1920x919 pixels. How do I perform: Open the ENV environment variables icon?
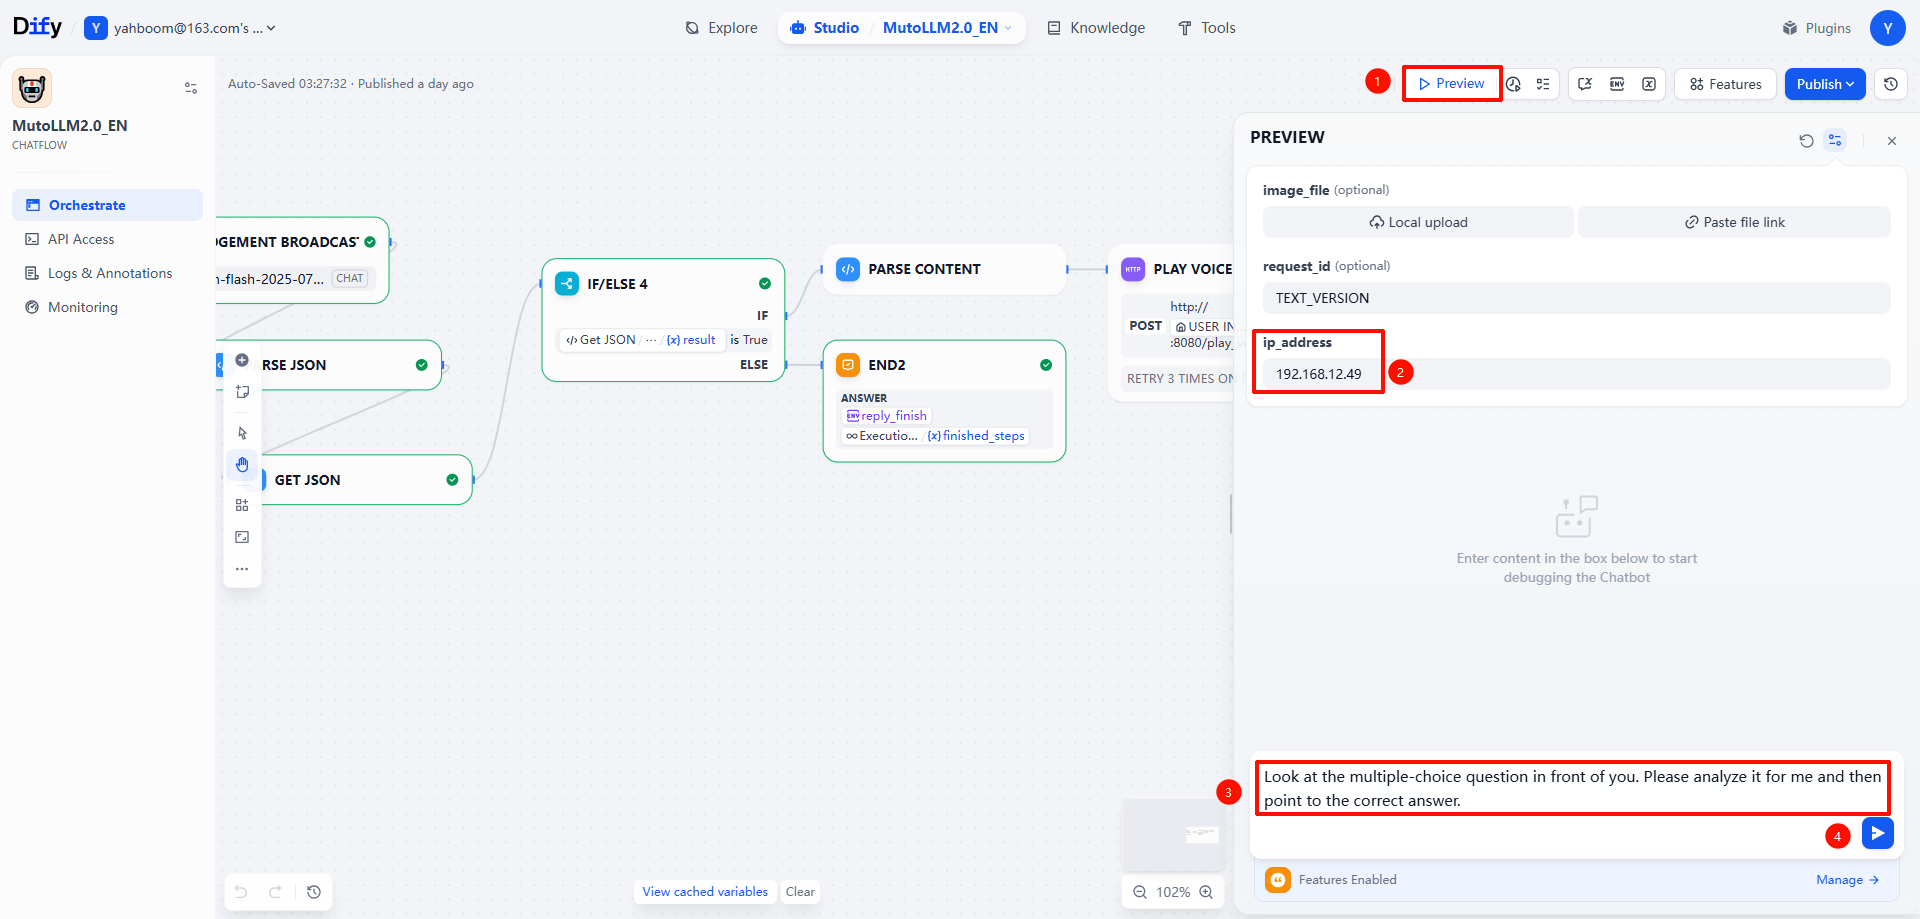(1617, 84)
